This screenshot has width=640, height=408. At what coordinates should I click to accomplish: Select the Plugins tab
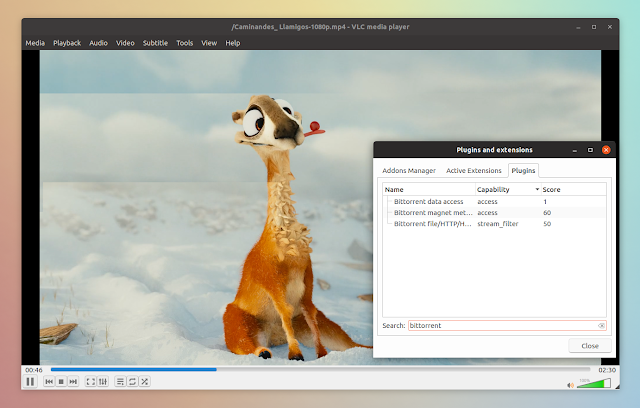tap(523, 171)
